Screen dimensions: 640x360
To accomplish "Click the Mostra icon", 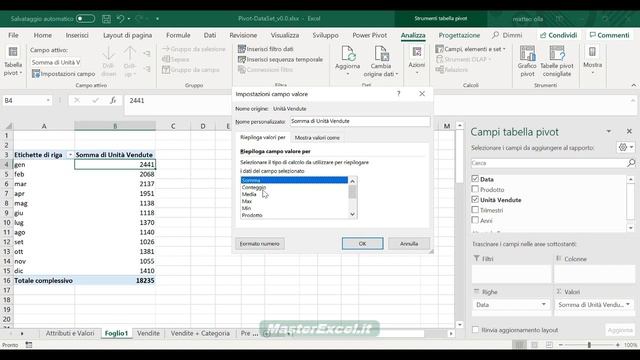I will click(592, 52).
